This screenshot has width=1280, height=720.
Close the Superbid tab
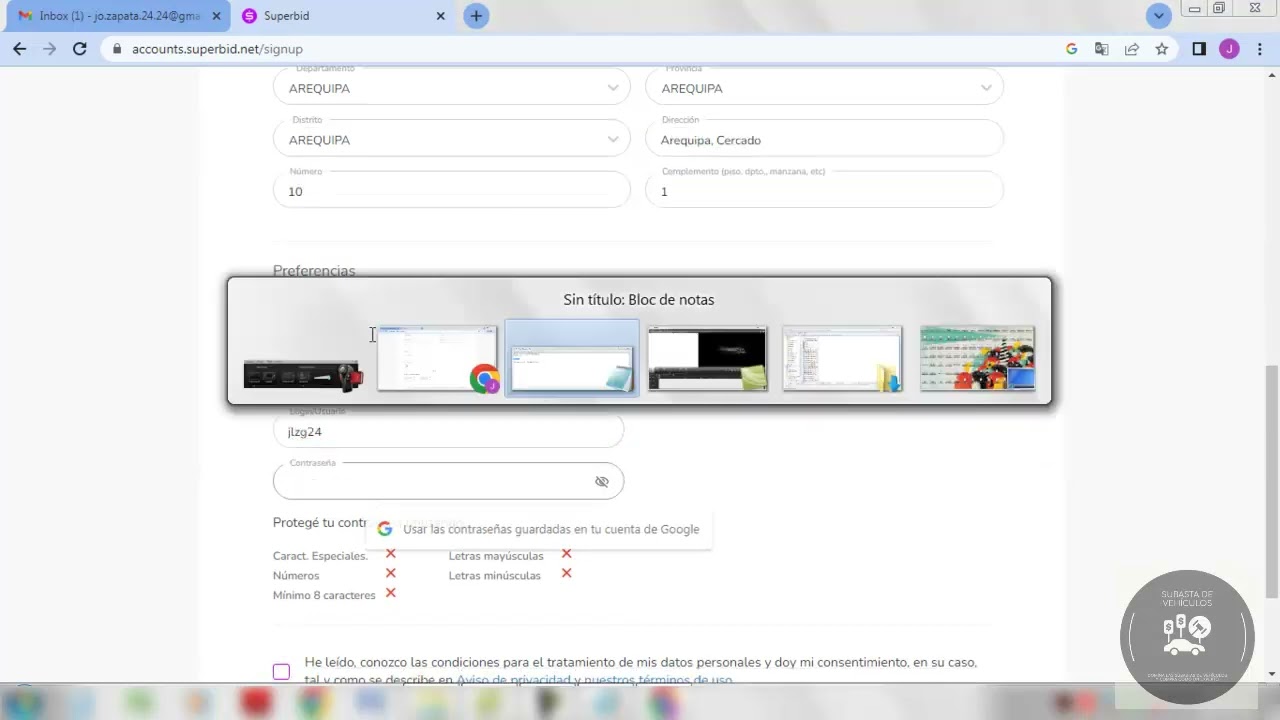coord(440,16)
